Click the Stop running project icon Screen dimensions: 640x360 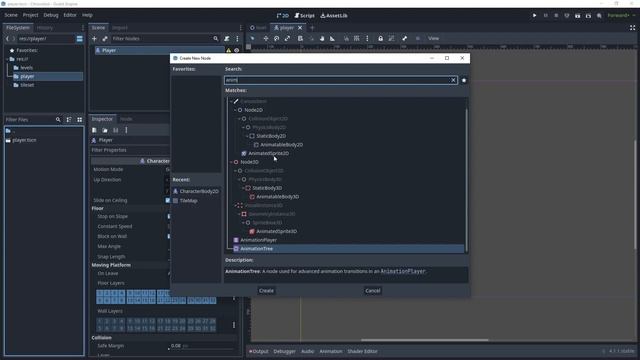[556, 16]
